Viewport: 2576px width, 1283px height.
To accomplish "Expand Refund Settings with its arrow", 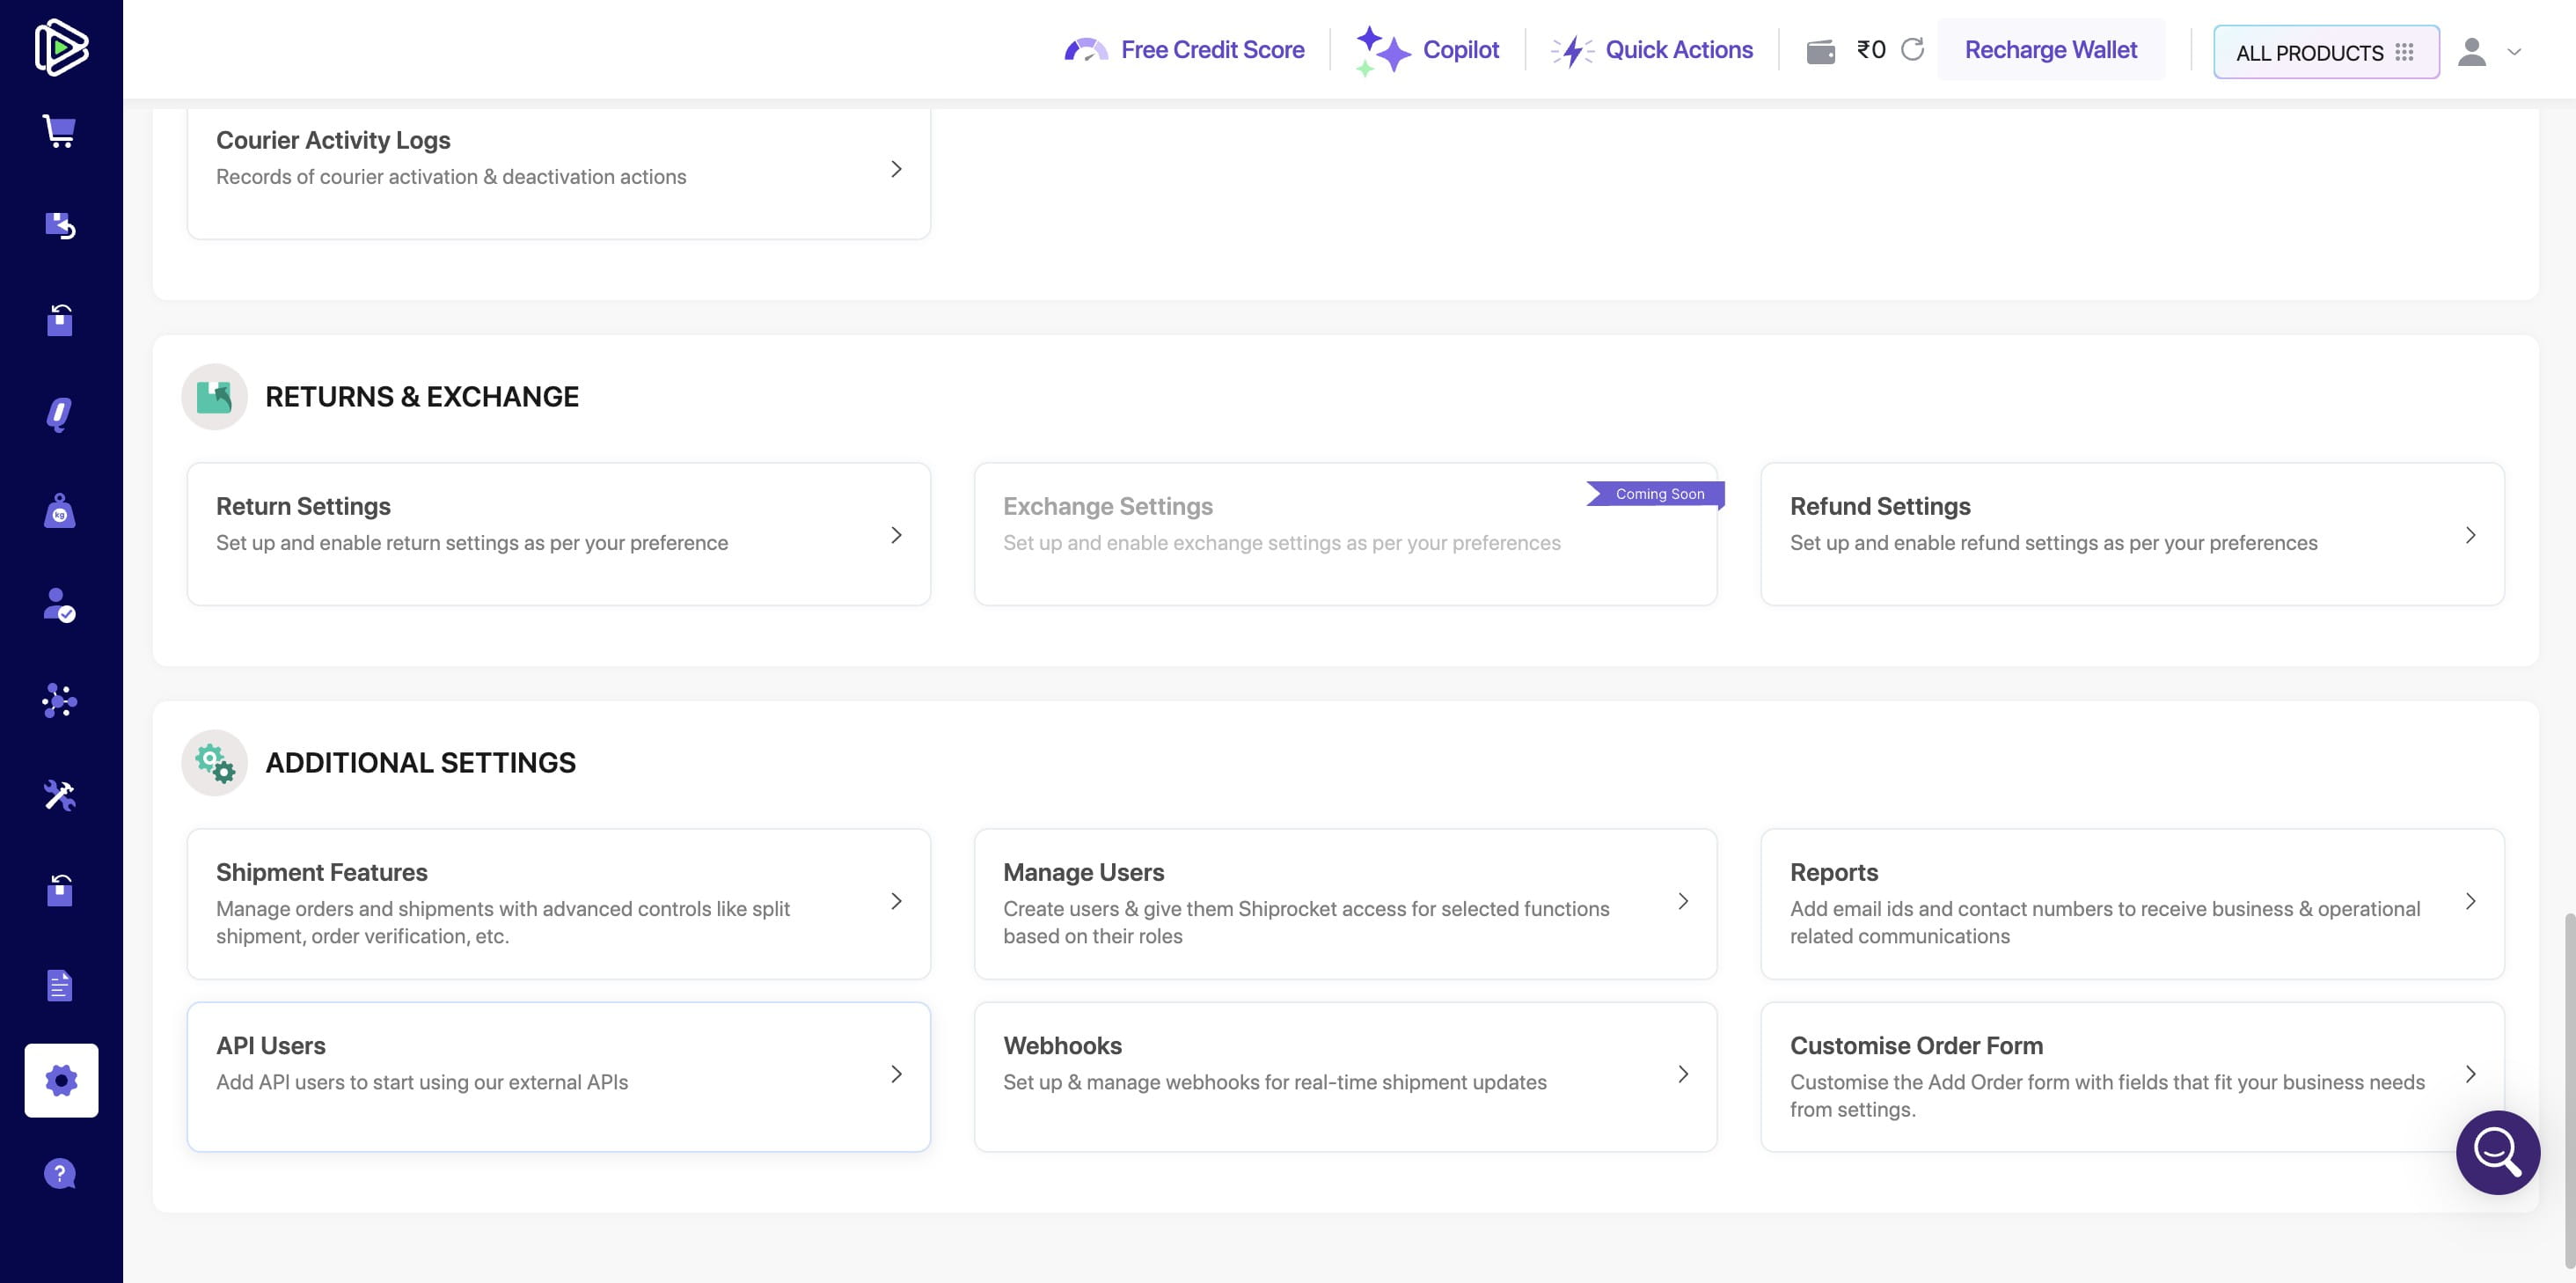I will pos(2471,535).
